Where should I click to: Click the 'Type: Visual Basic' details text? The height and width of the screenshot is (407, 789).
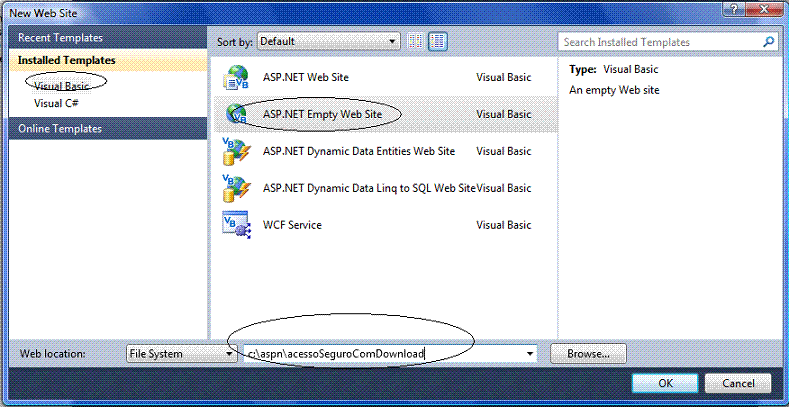point(613,69)
